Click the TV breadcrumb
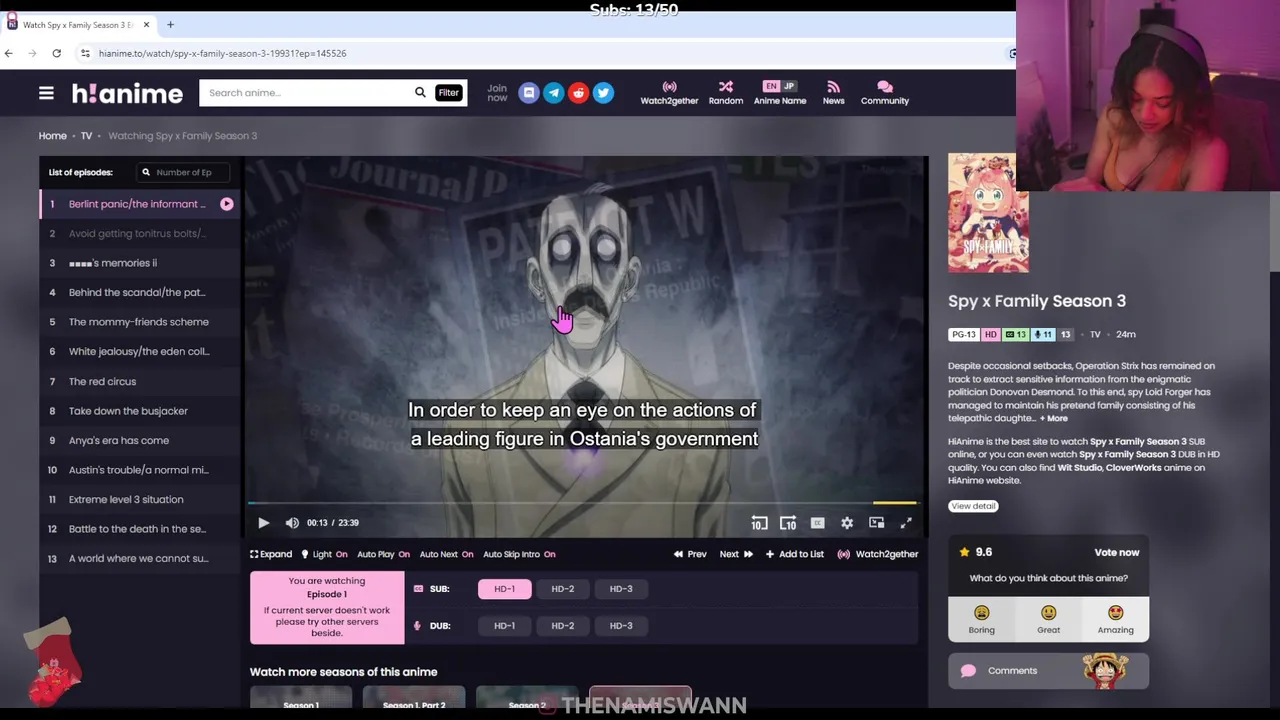Image resolution: width=1280 pixels, height=720 pixels. click(x=86, y=136)
